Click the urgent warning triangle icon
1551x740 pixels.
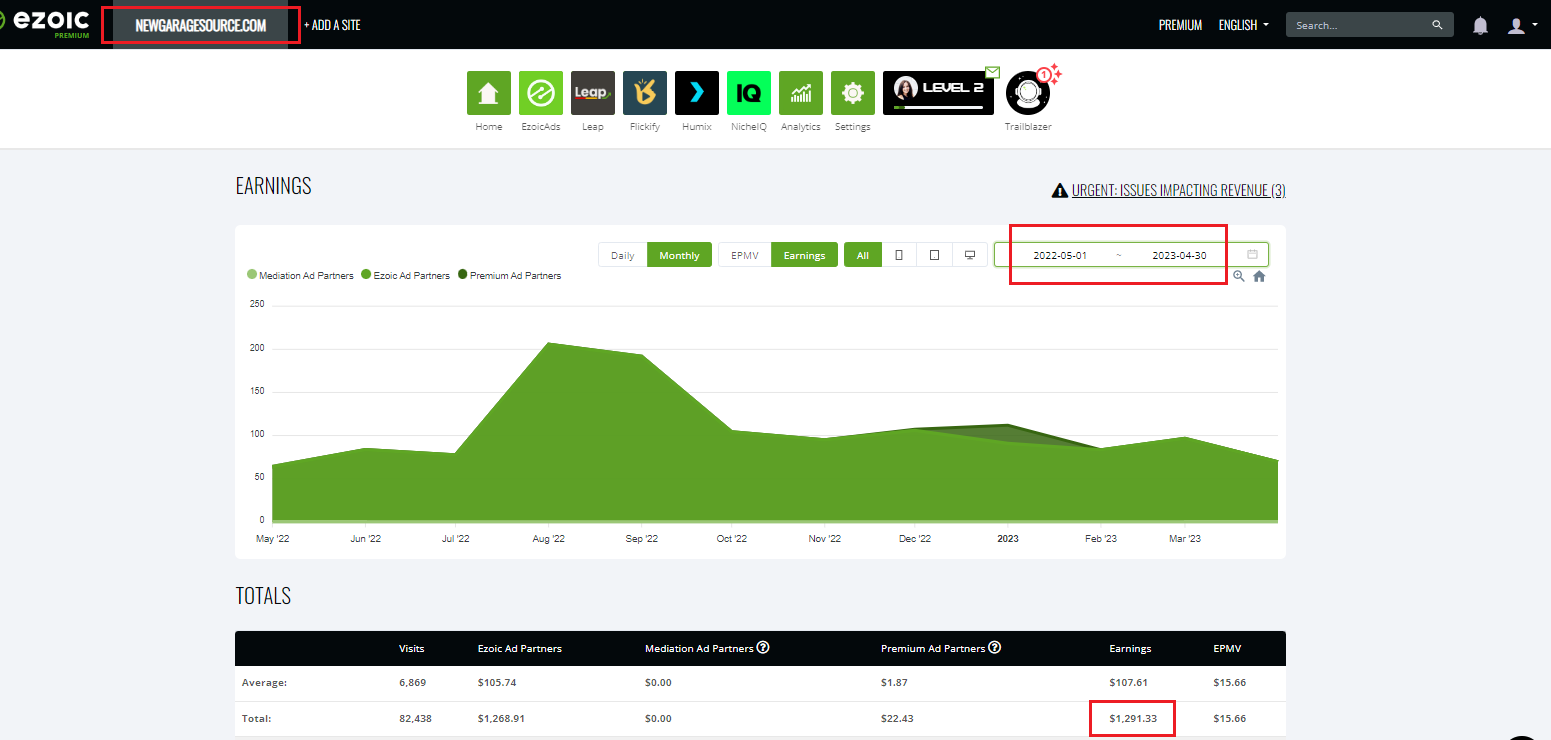pyautogui.click(x=1059, y=190)
